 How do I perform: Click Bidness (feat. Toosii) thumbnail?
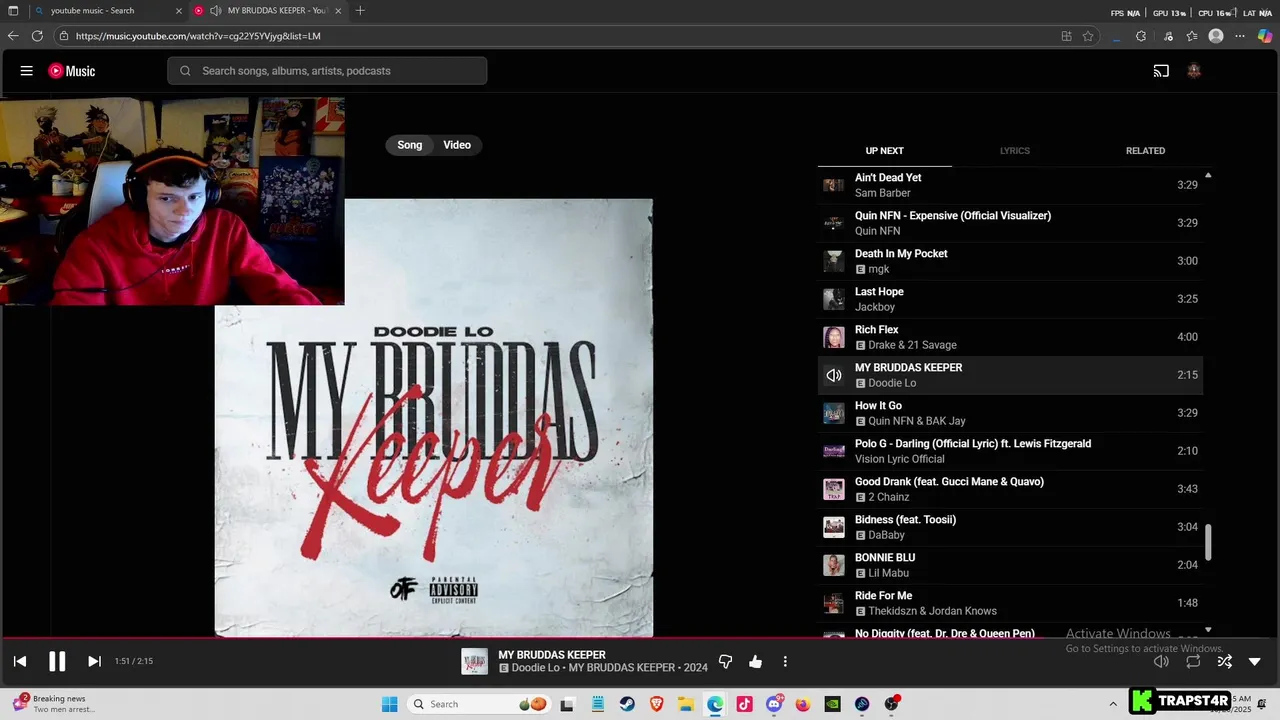coord(833,527)
